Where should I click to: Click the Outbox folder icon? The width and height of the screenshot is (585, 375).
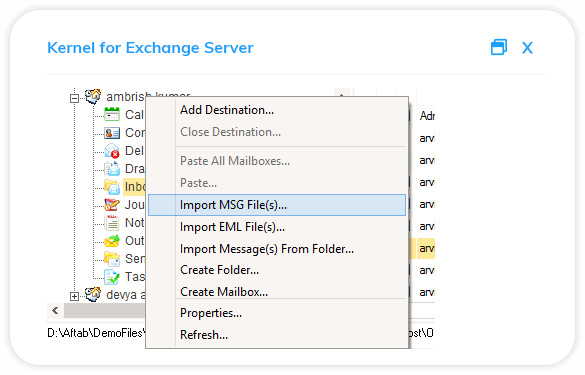pos(112,241)
